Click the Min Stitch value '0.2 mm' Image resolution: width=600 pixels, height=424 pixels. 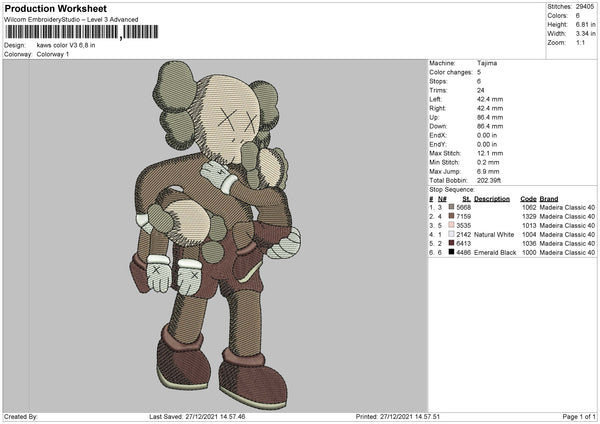click(488, 162)
